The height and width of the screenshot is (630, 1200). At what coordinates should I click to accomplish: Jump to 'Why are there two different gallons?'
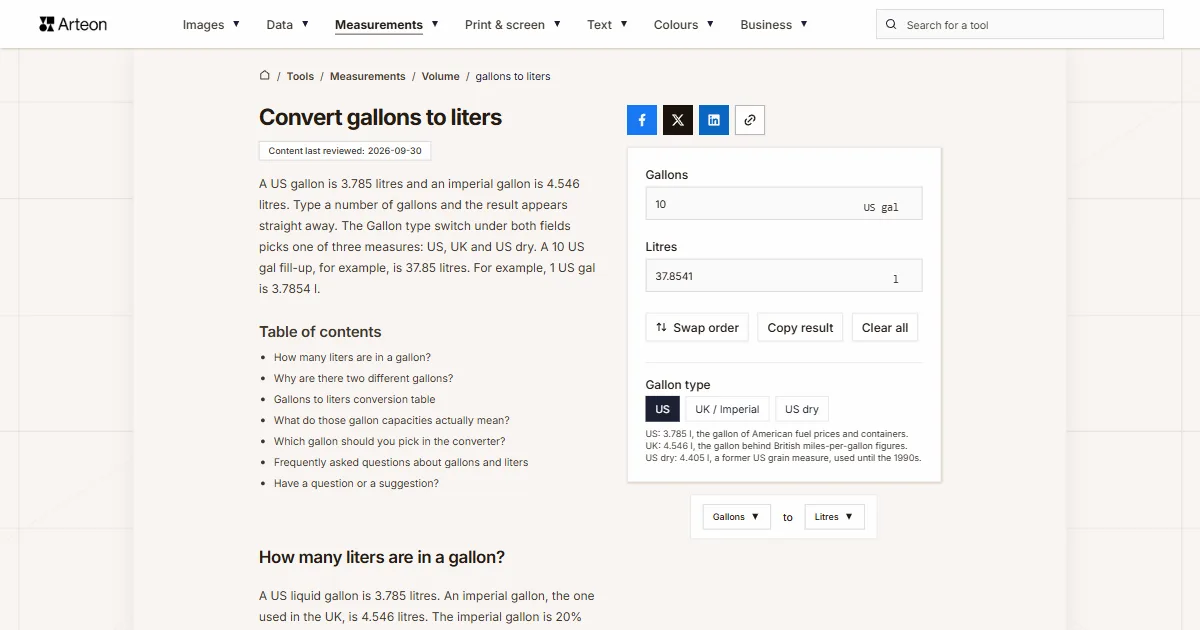click(364, 378)
